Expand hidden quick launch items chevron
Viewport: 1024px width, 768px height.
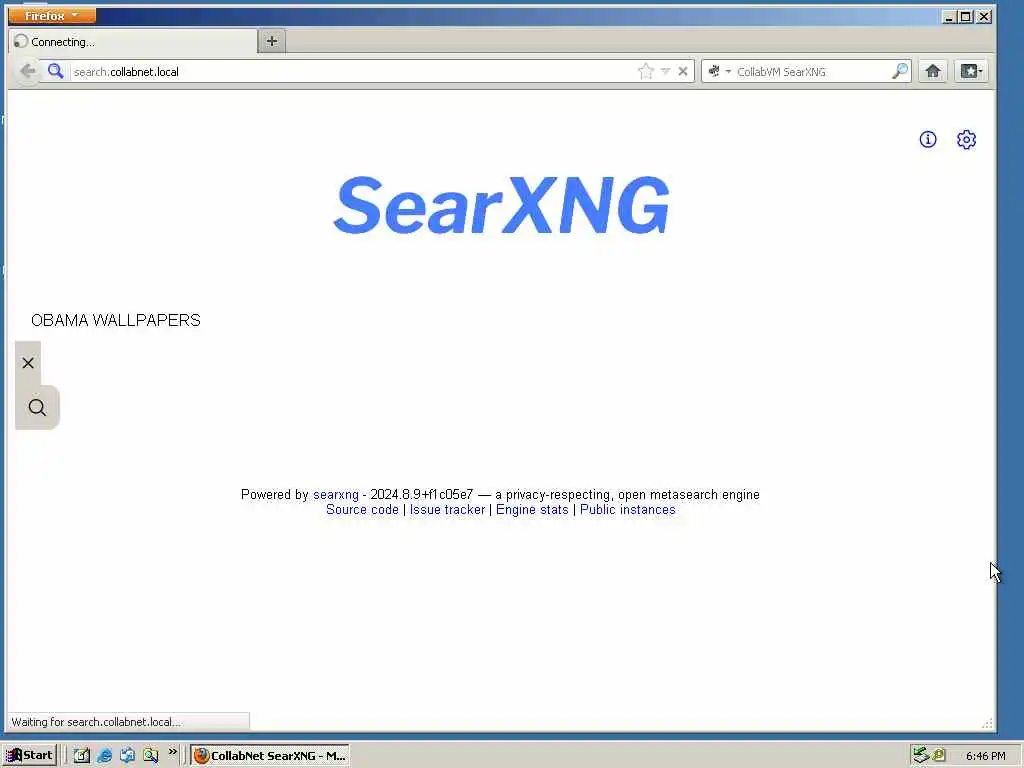tap(172, 752)
